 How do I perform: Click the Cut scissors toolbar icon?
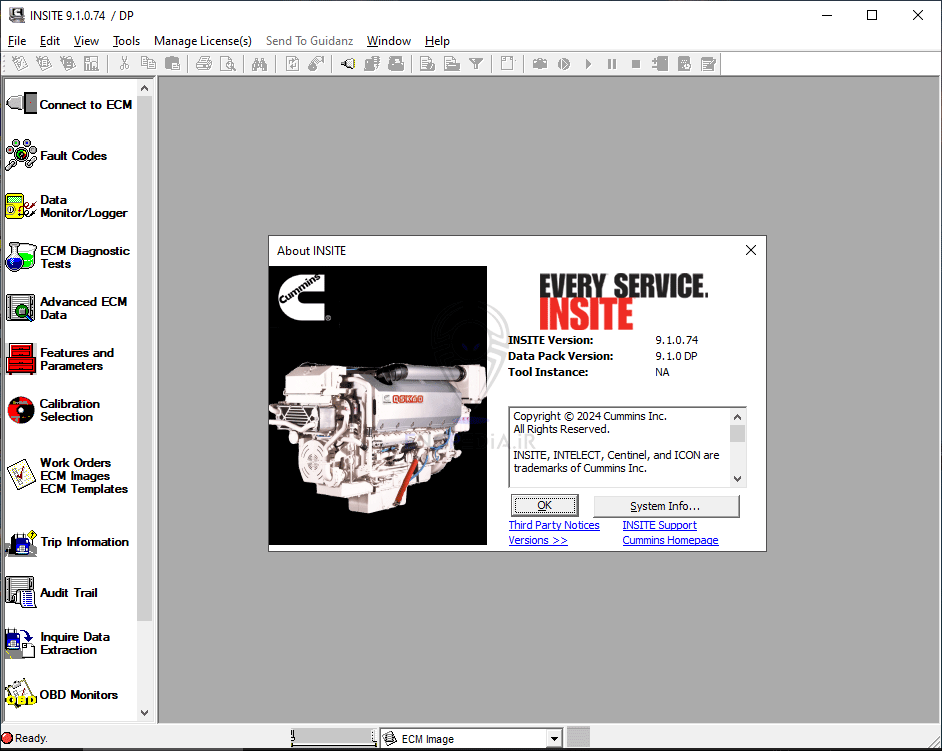(x=124, y=64)
